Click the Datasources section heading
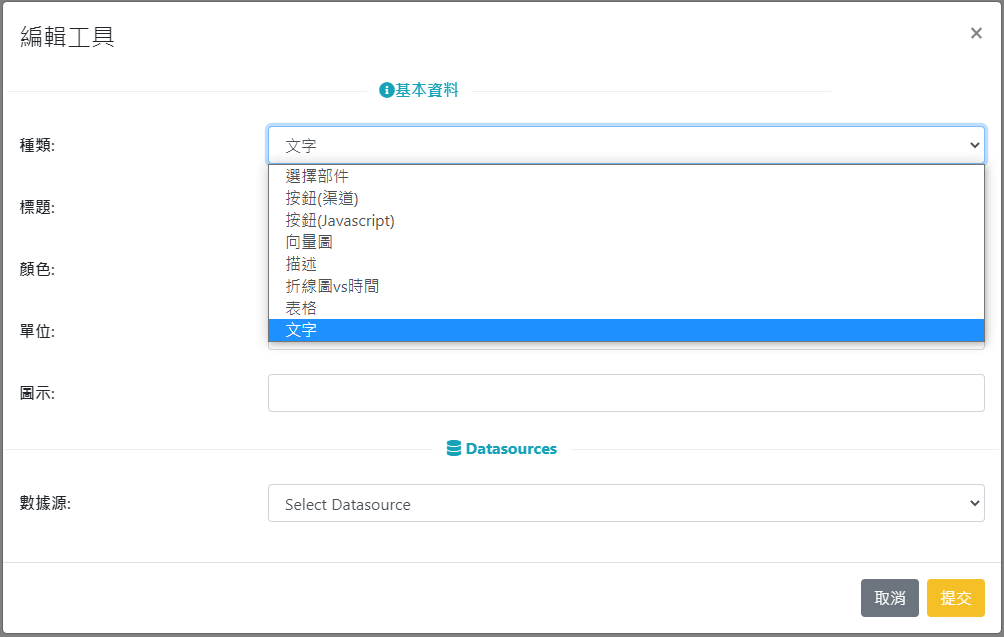This screenshot has width=1004, height=637. pyautogui.click(x=511, y=449)
